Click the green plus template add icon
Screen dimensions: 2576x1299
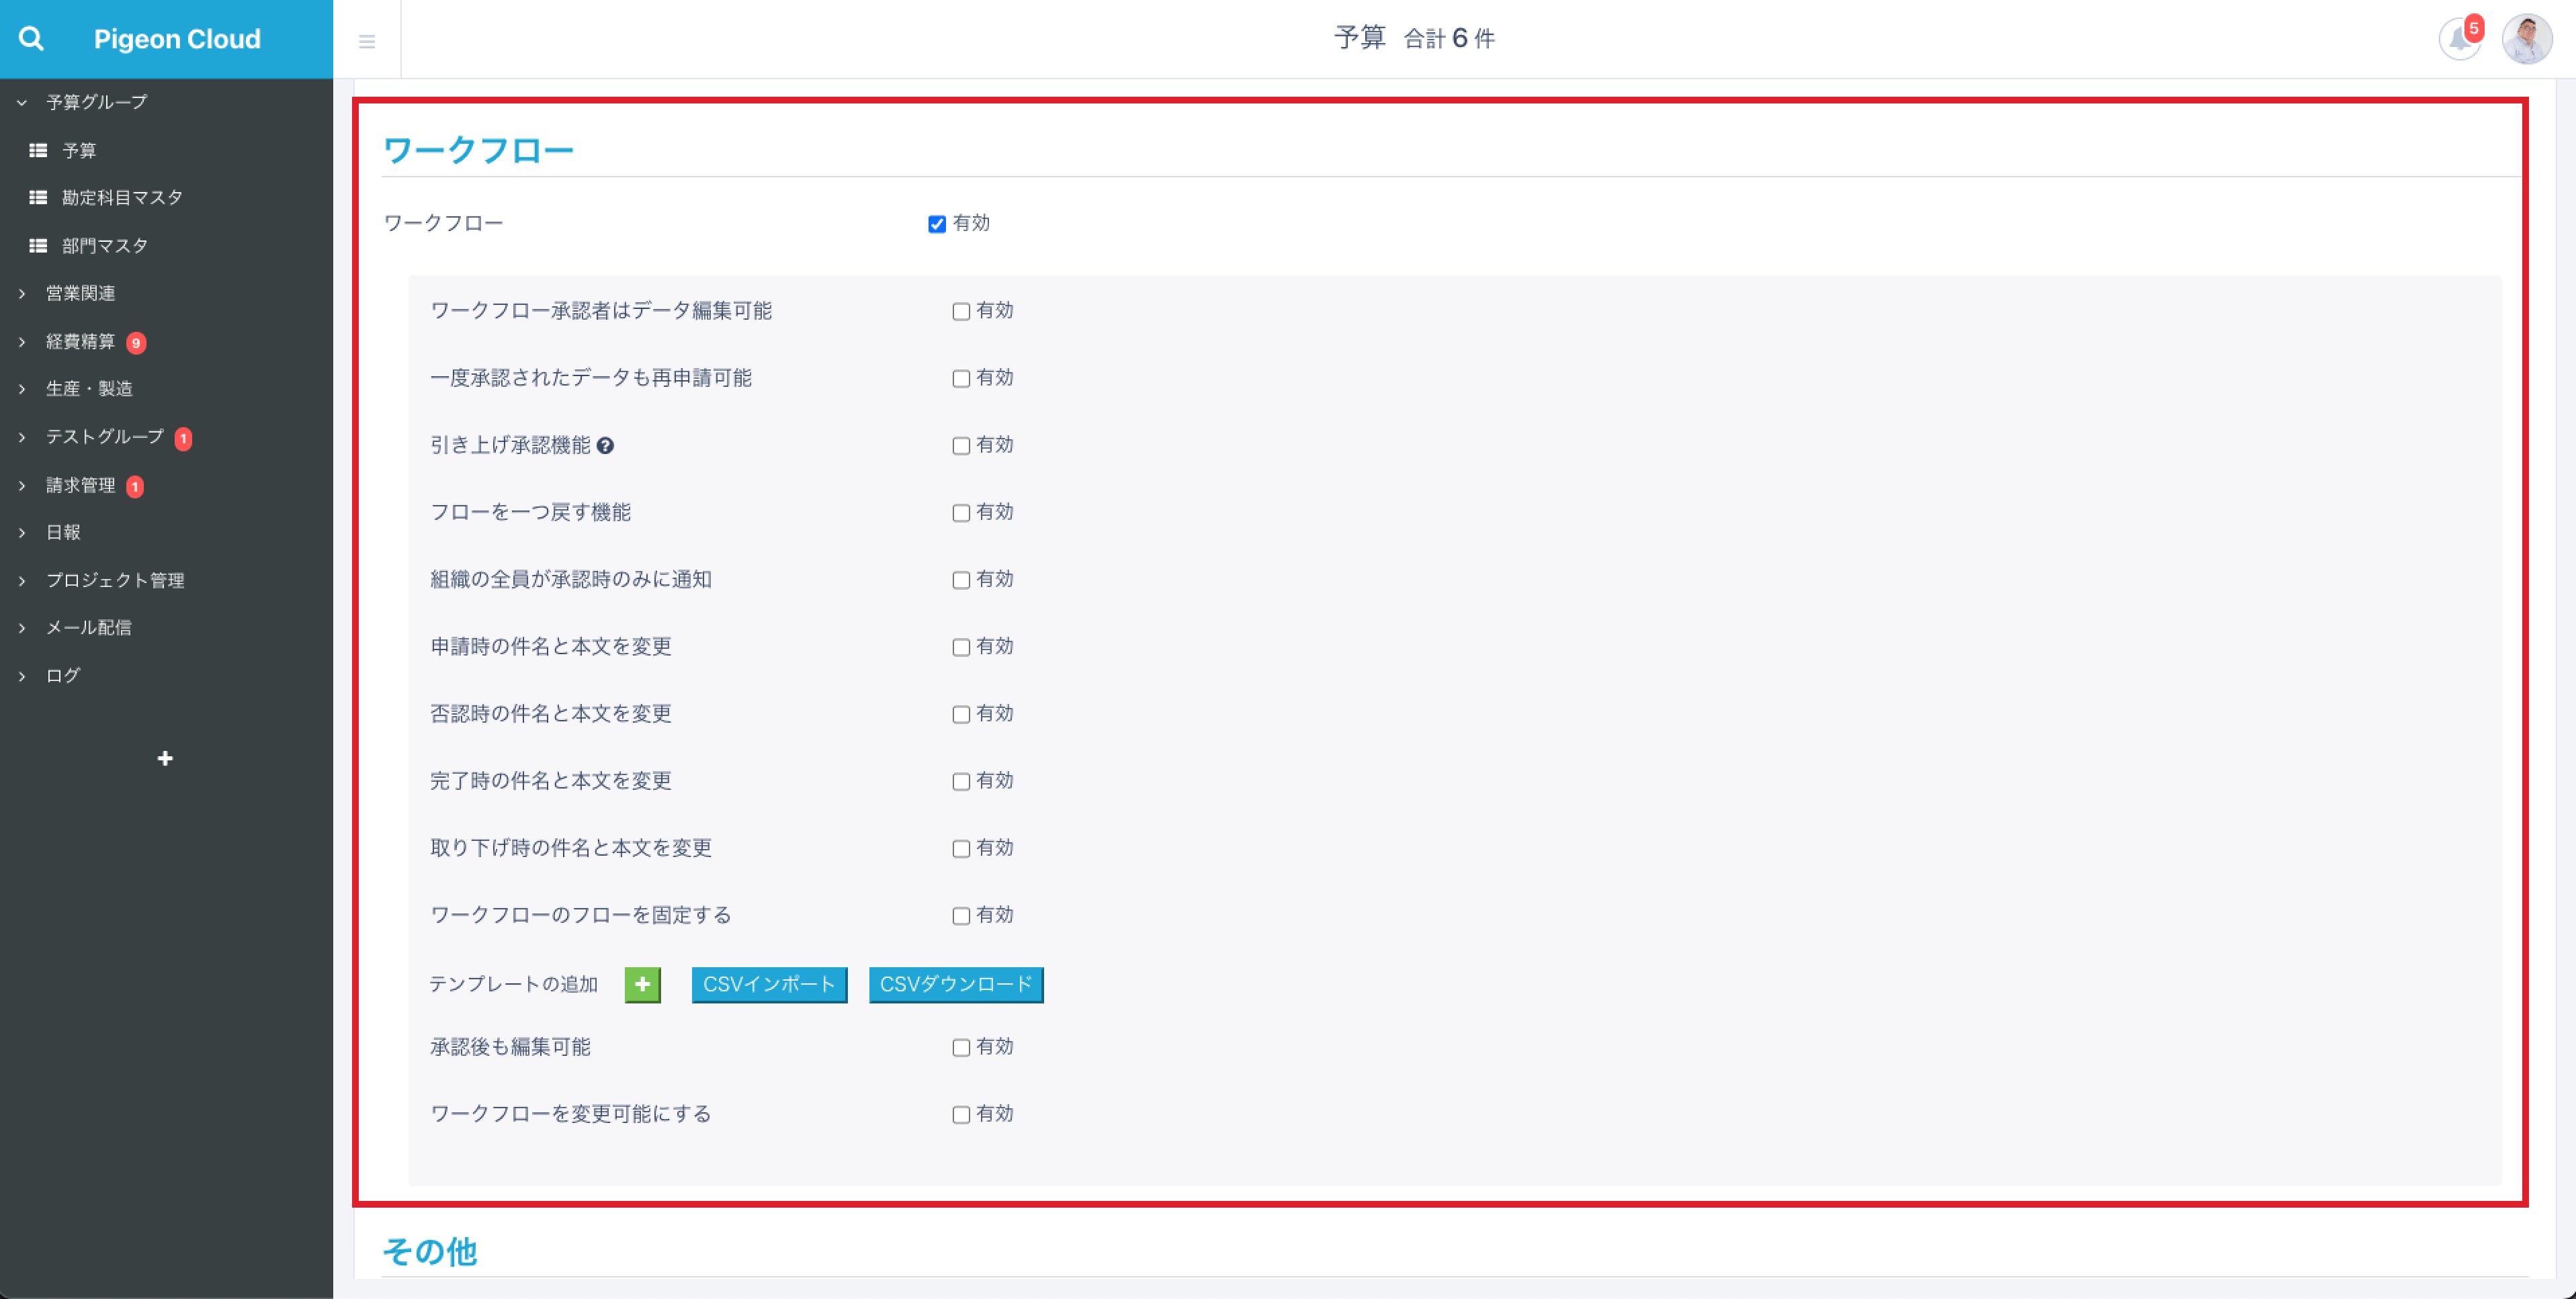[642, 984]
